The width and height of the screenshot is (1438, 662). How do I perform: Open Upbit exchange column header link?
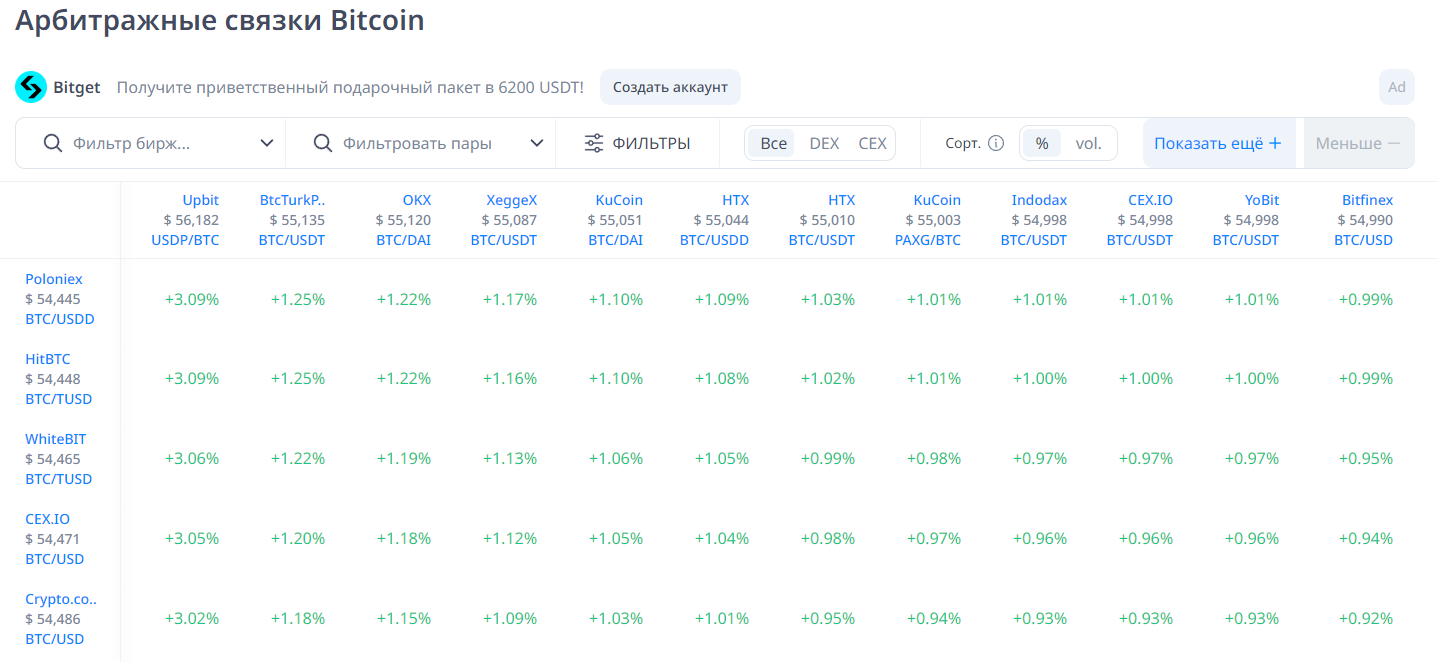tap(200, 200)
